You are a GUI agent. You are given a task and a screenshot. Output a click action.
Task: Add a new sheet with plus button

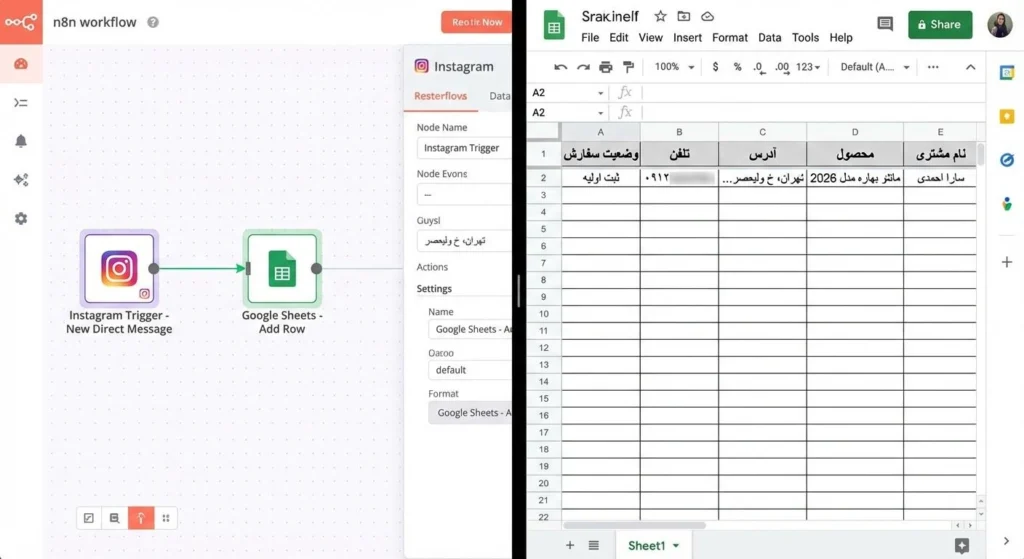[x=569, y=545]
